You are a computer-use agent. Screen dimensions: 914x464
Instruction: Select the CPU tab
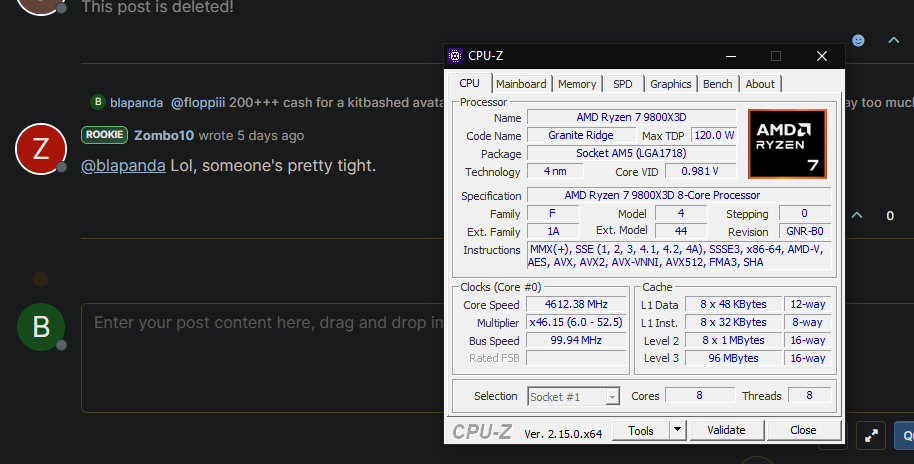tap(469, 83)
